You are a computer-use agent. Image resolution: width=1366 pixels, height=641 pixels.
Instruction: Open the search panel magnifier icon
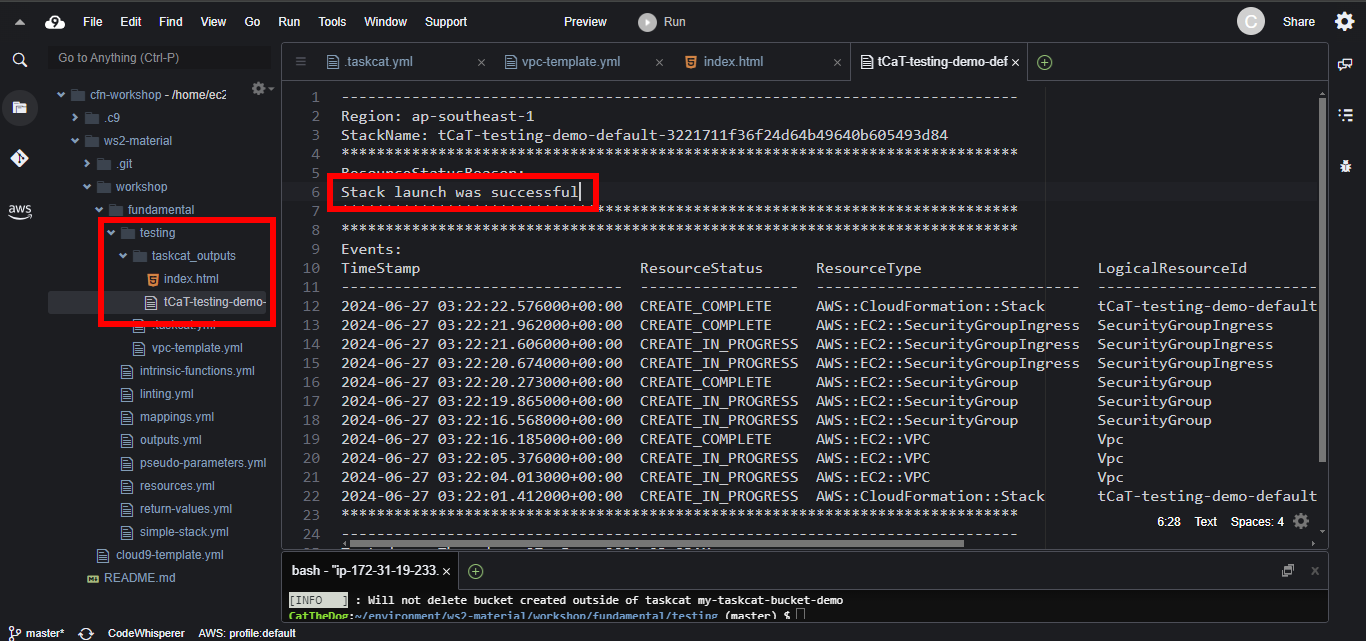point(20,60)
